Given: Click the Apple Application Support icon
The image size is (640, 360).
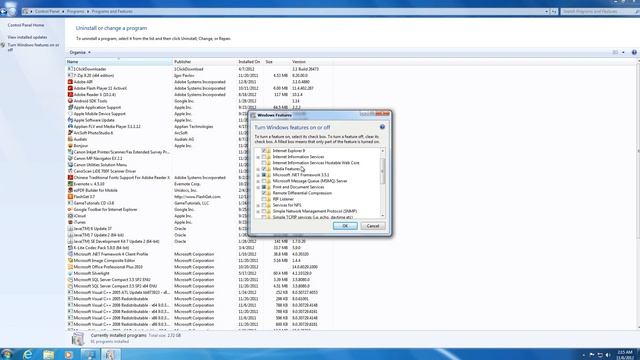Looking at the screenshot, I should [70, 107].
